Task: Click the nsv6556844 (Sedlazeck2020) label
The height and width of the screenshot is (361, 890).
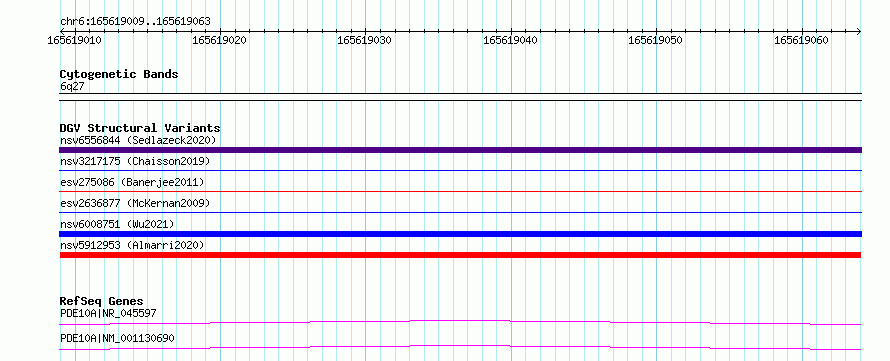Action: click(x=138, y=140)
